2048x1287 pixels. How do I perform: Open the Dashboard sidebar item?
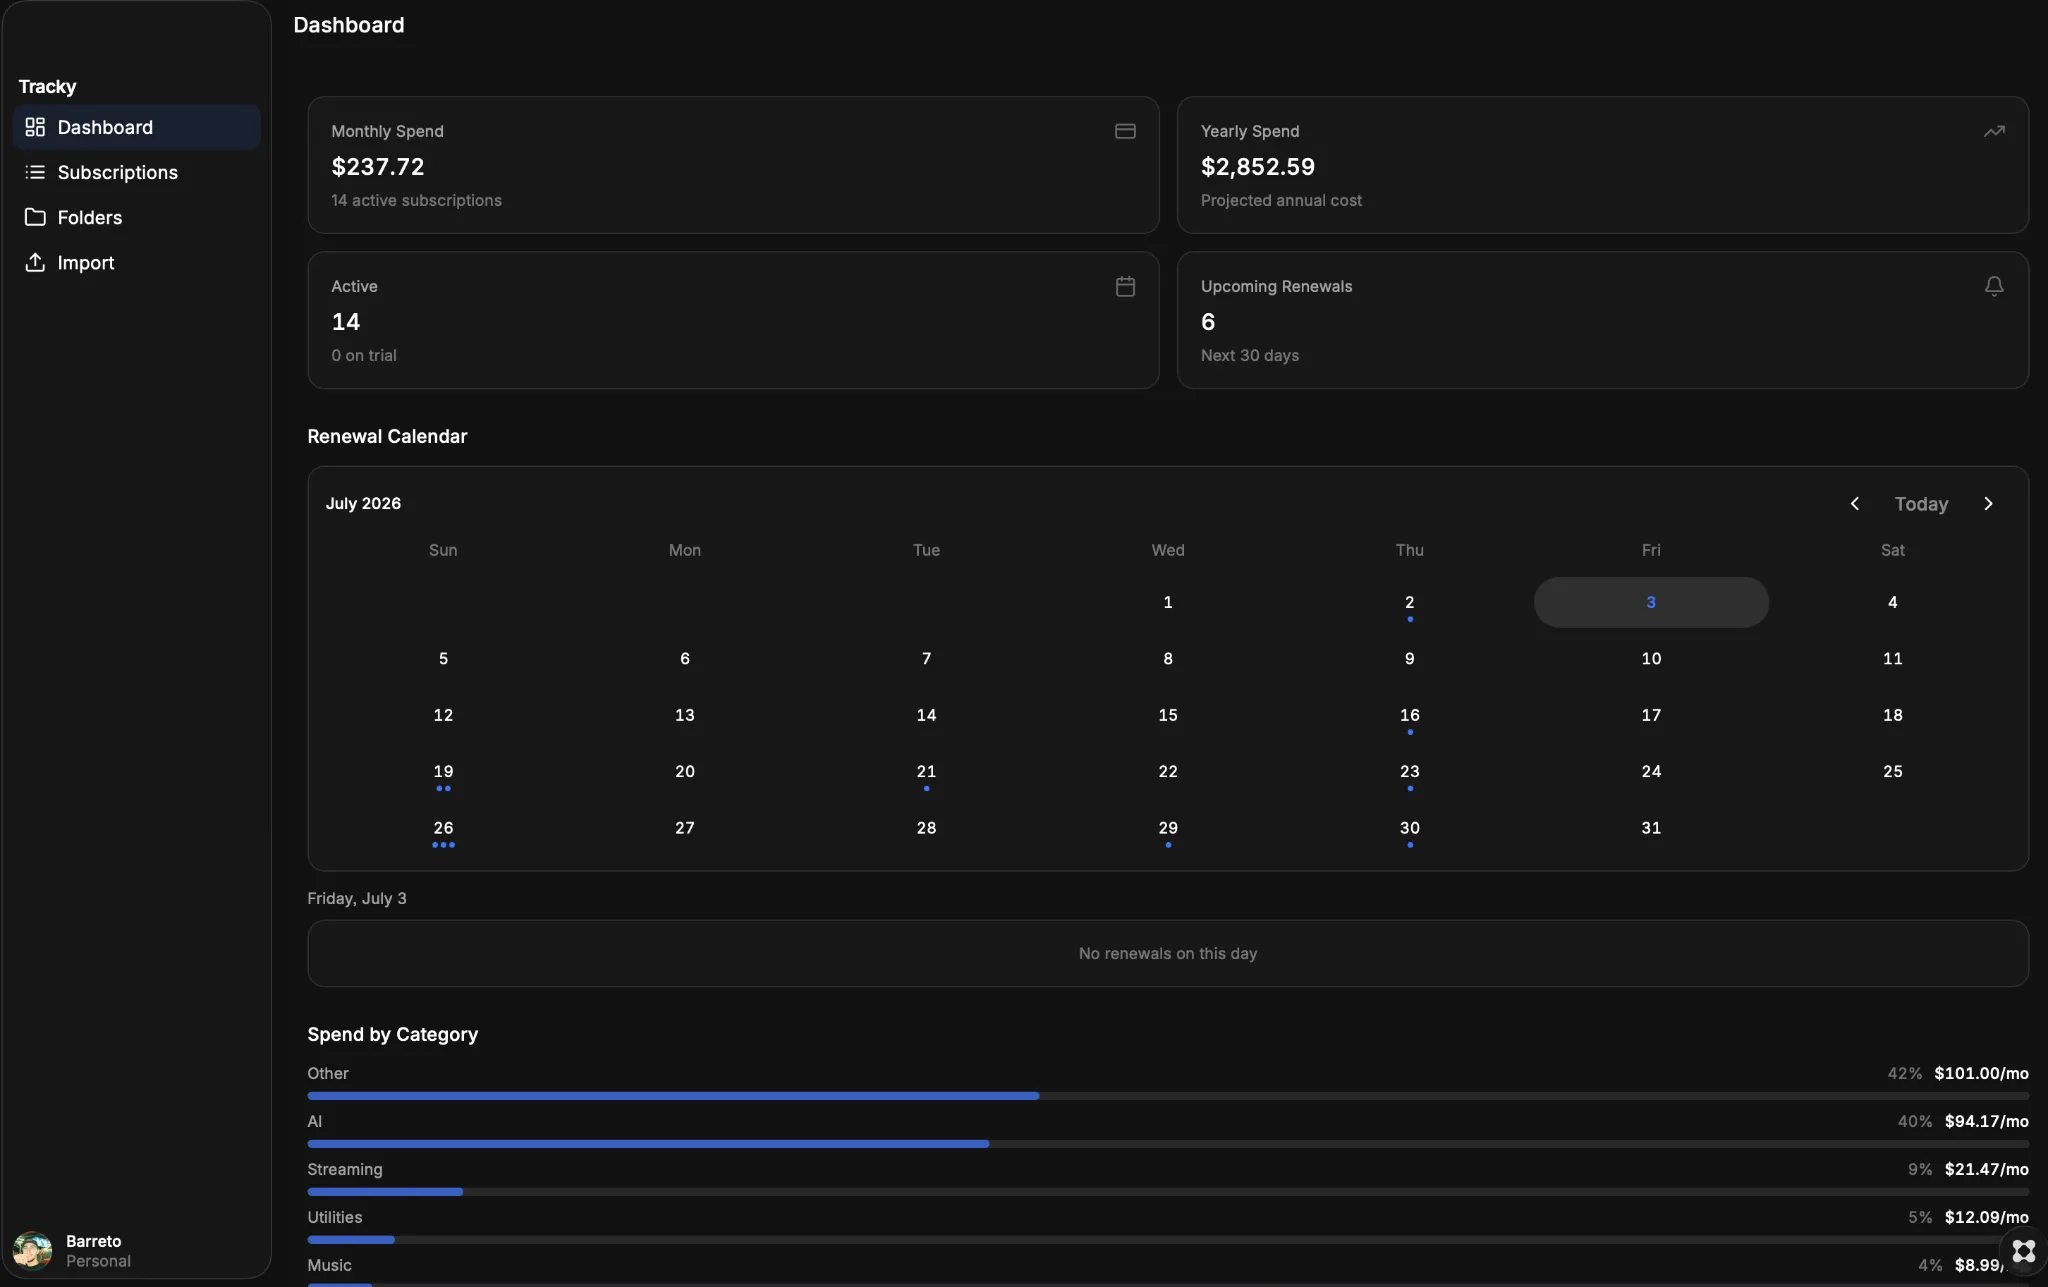coord(137,127)
